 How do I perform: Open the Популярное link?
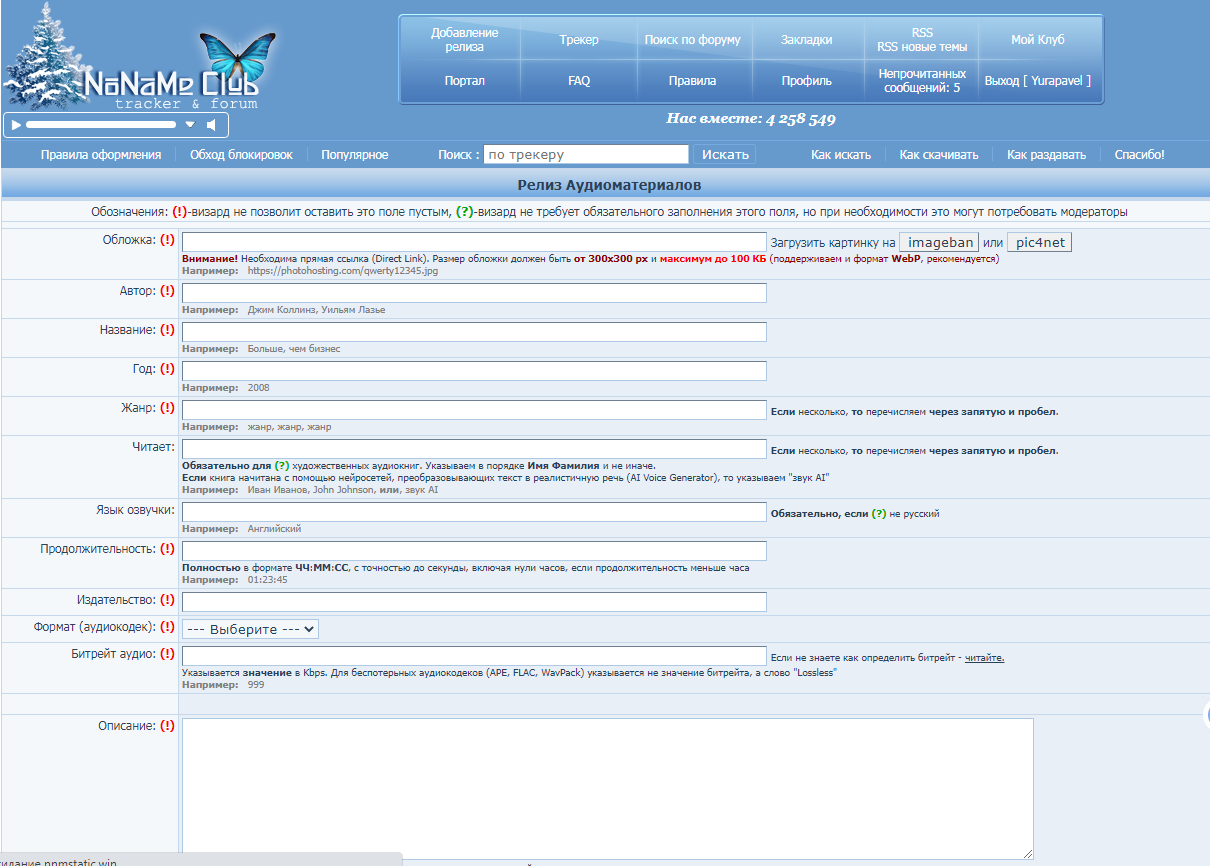(355, 155)
